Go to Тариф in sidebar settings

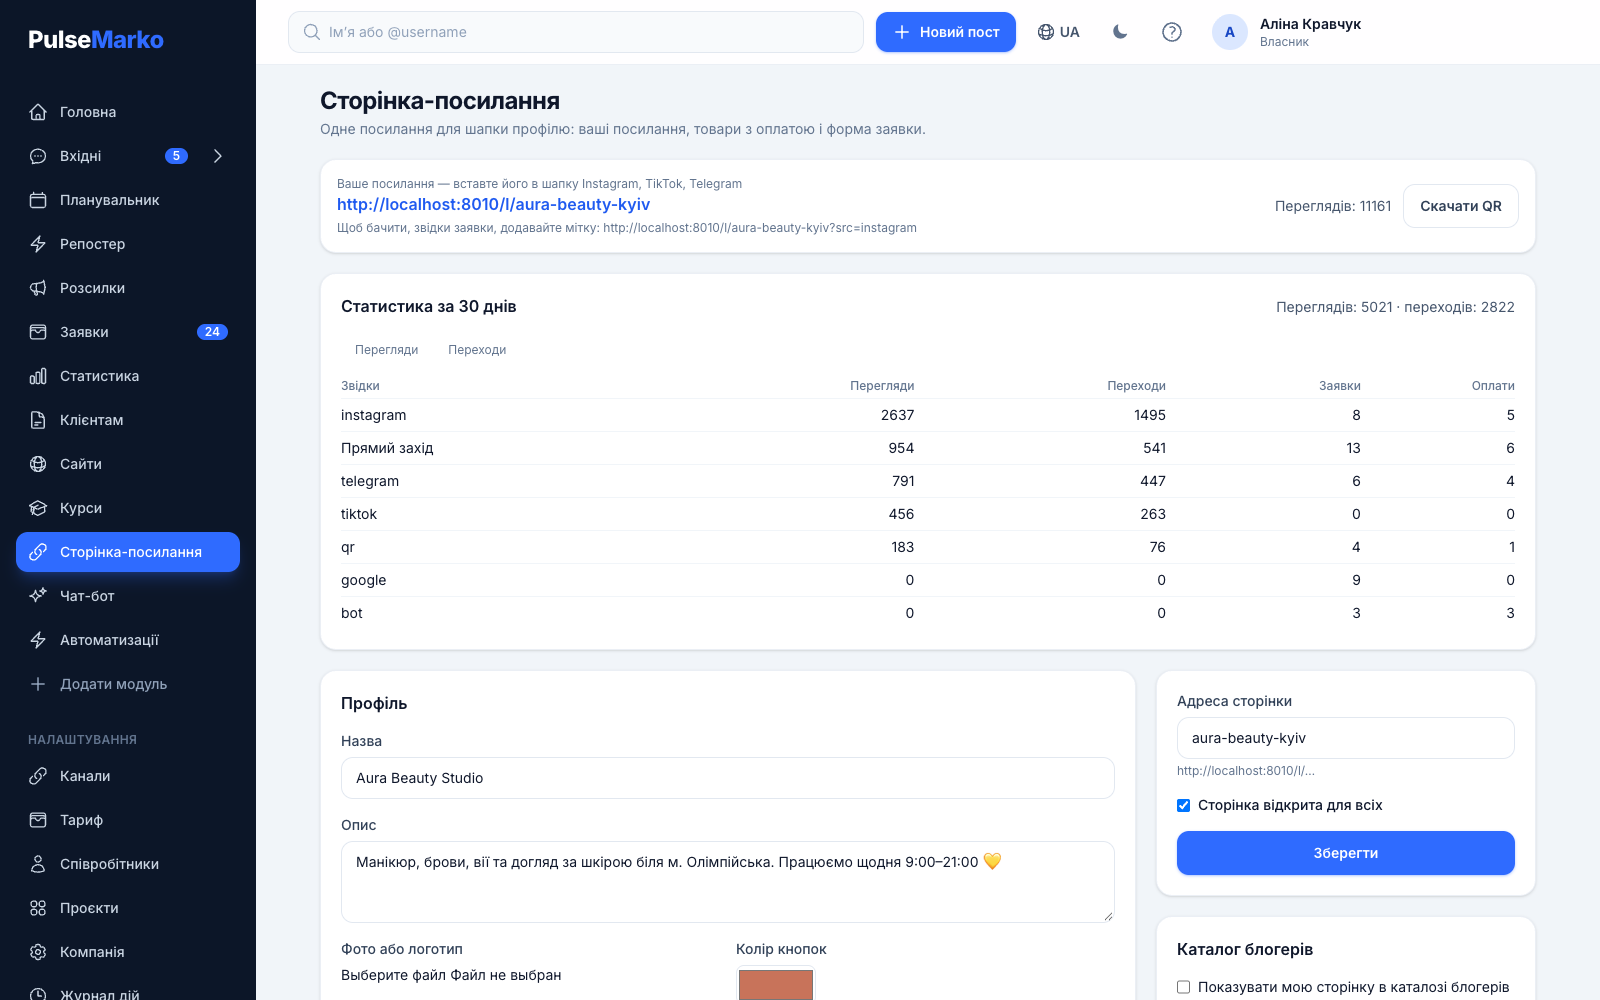coord(128,820)
